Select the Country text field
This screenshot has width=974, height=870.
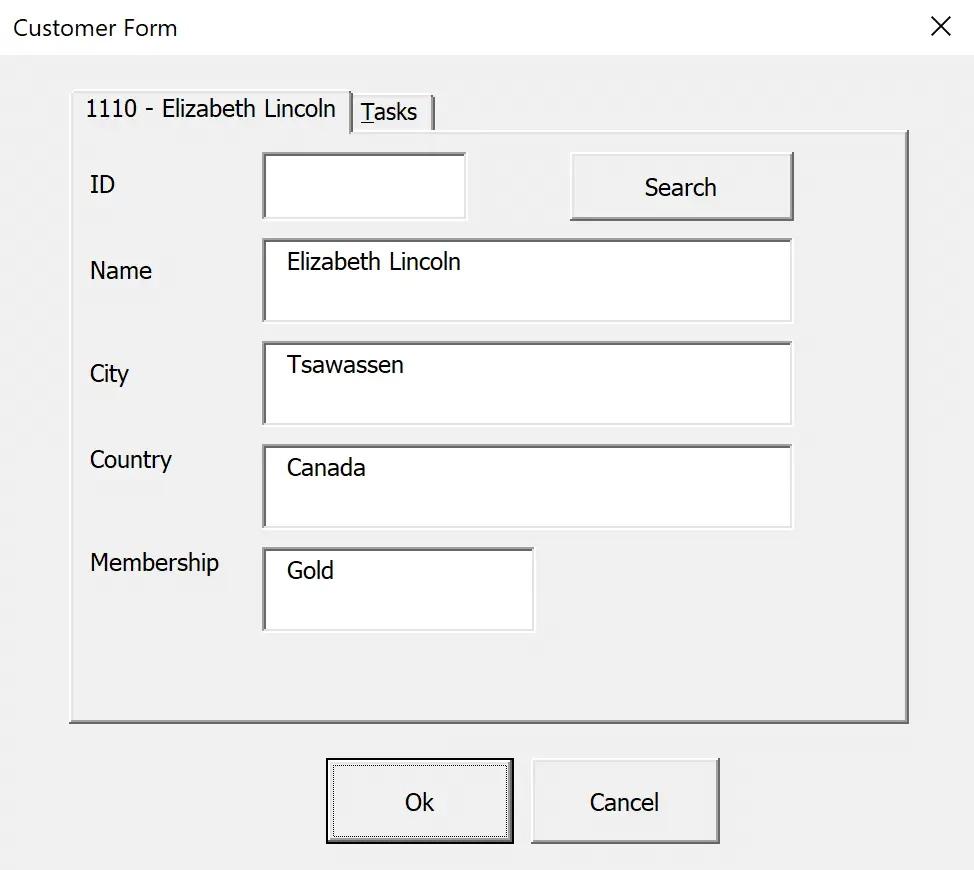click(527, 487)
